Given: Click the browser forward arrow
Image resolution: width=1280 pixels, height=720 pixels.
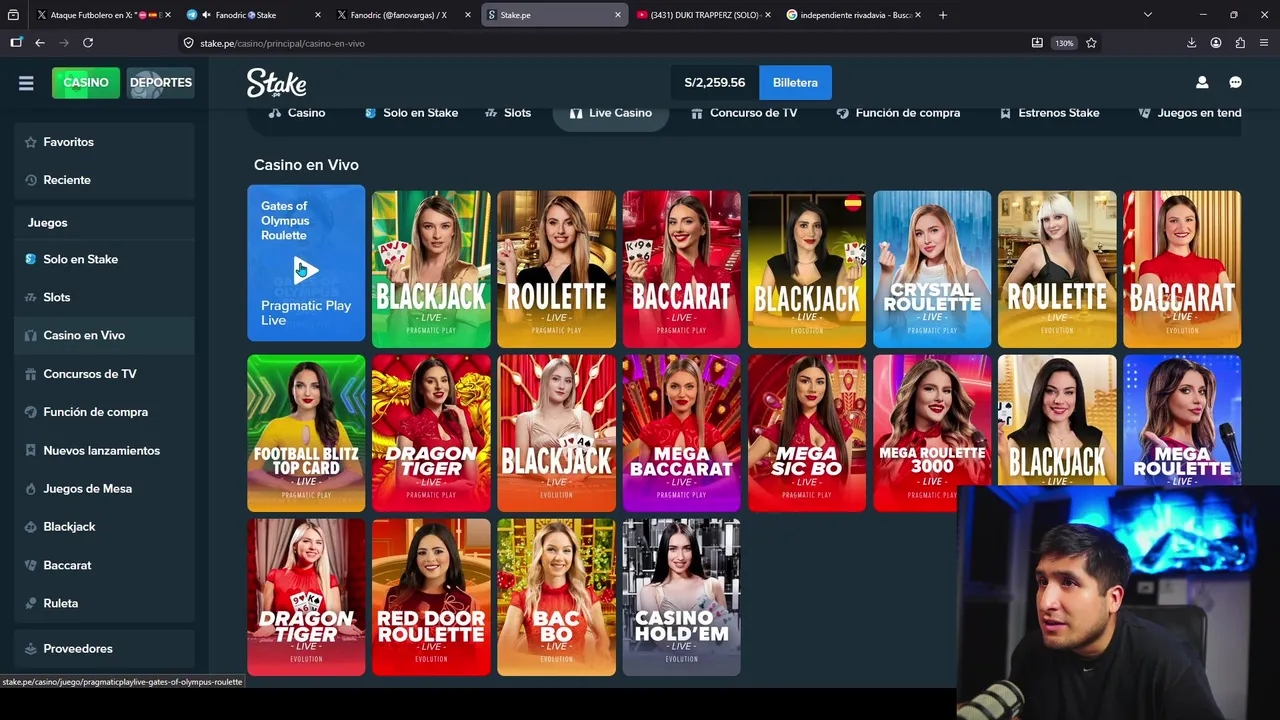Looking at the screenshot, I should click(x=64, y=43).
